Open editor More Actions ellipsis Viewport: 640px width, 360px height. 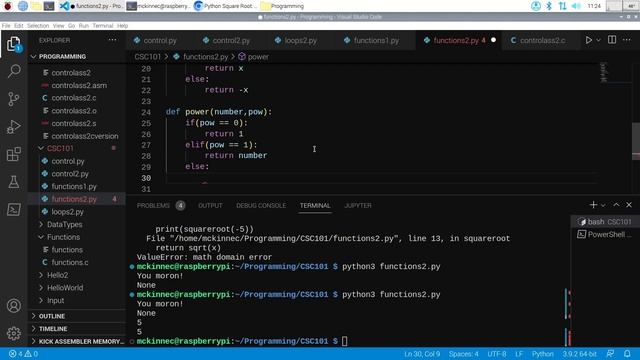(627, 40)
